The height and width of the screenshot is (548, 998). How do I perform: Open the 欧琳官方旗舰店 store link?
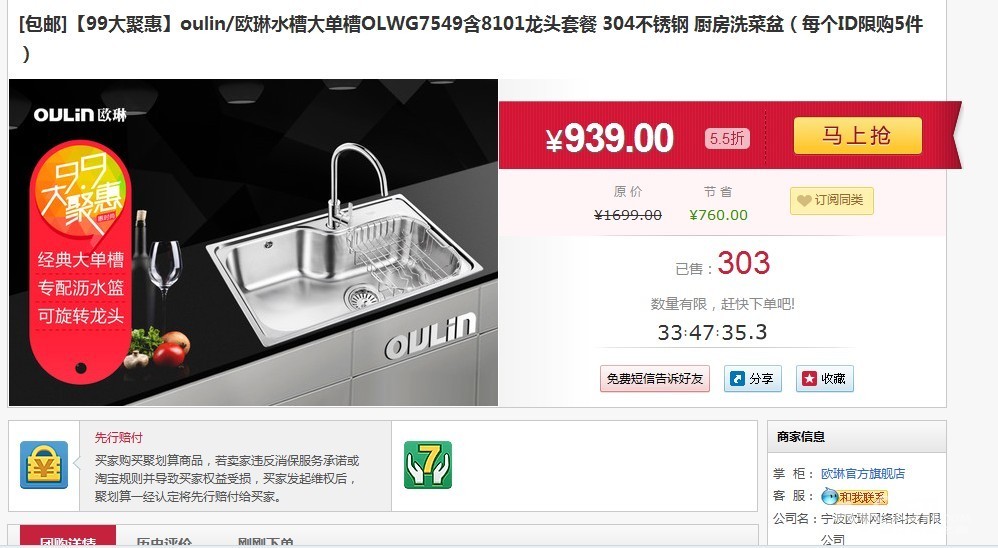coord(862,474)
